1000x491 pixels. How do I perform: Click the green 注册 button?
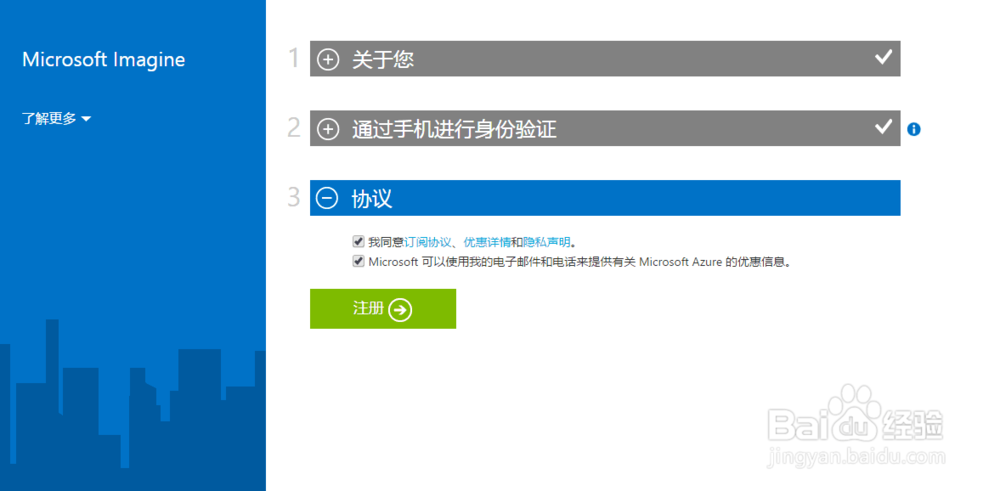tap(383, 309)
